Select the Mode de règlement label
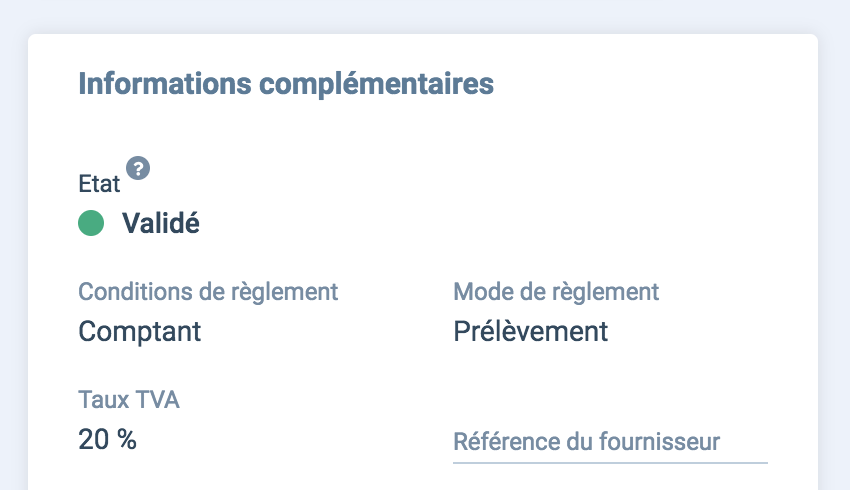This screenshot has height=490, width=850. point(556,292)
